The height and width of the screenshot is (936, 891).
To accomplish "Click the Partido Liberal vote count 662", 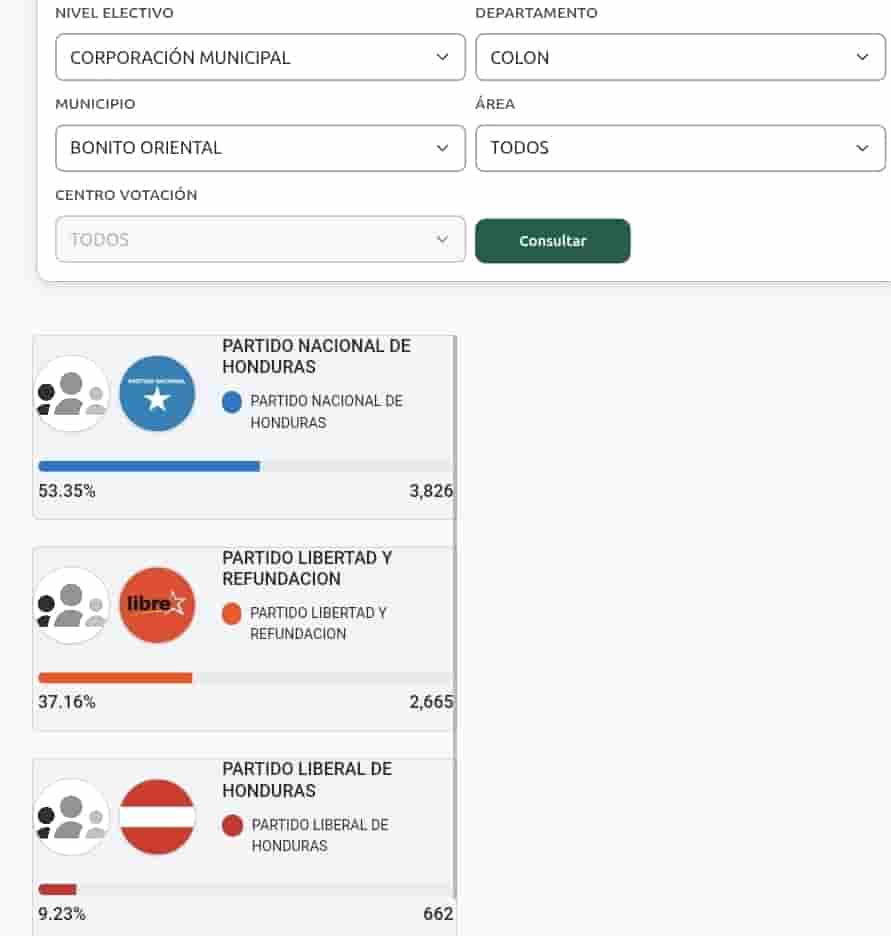I will tap(438, 914).
